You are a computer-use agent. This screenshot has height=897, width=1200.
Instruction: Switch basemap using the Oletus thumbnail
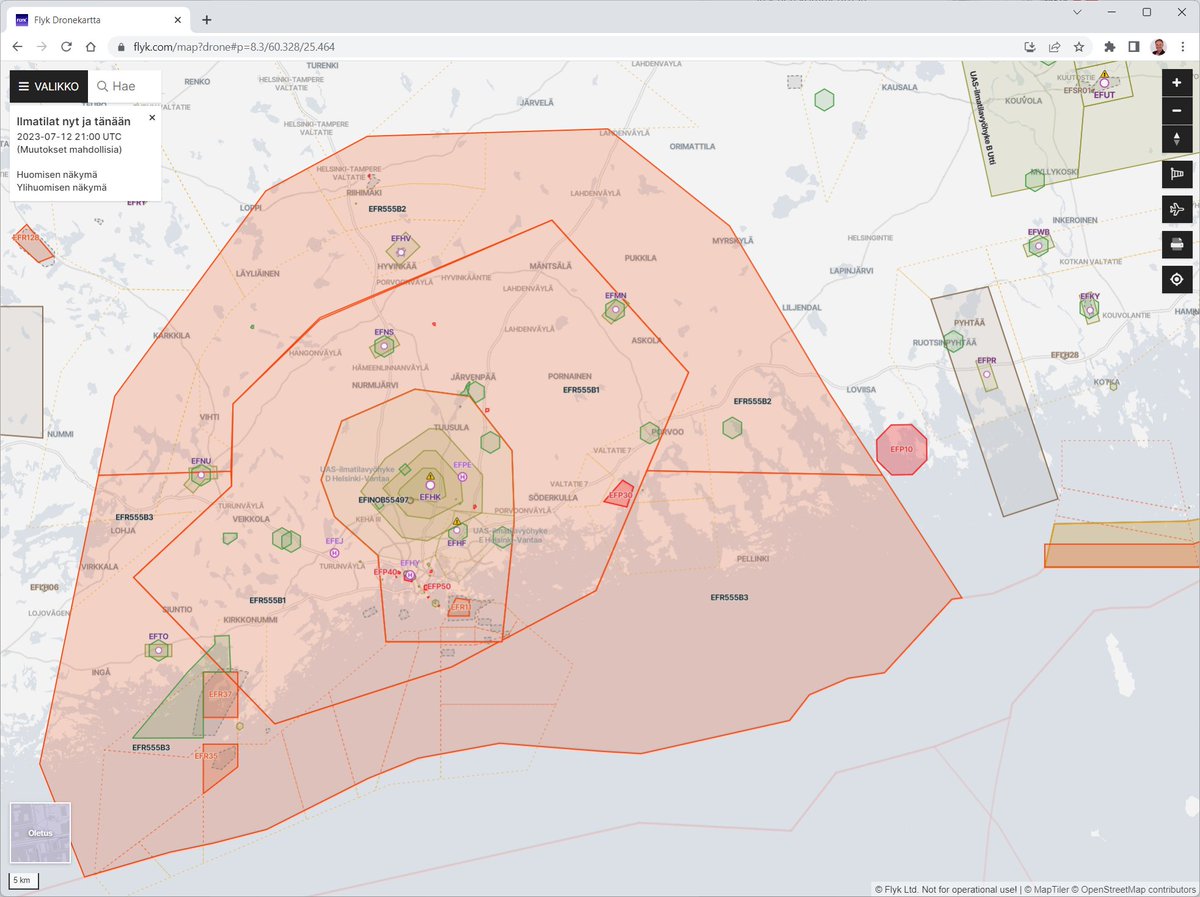(x=41, y=833)
